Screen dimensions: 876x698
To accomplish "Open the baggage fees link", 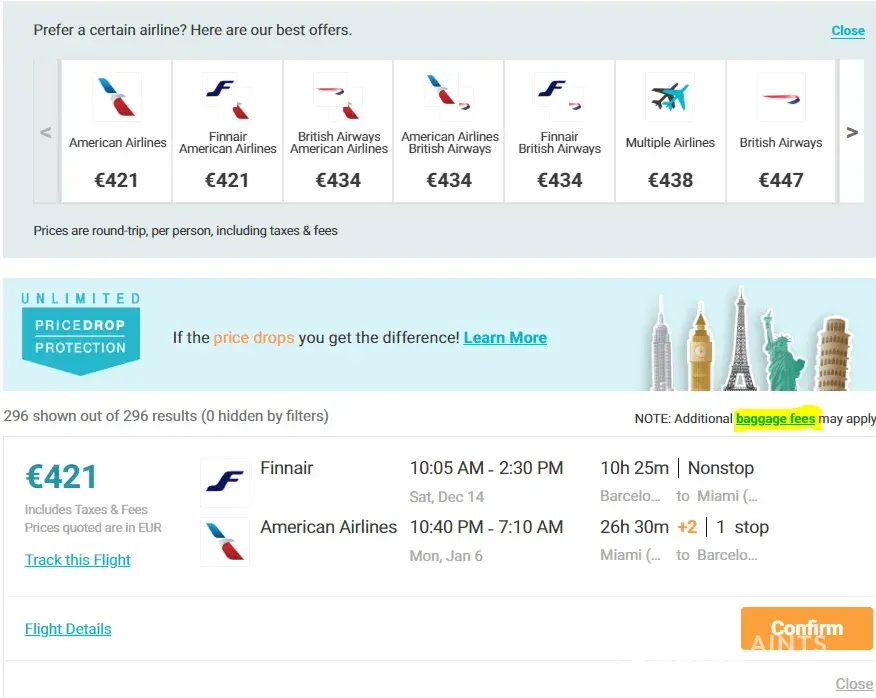I will (x=775, y=419).
